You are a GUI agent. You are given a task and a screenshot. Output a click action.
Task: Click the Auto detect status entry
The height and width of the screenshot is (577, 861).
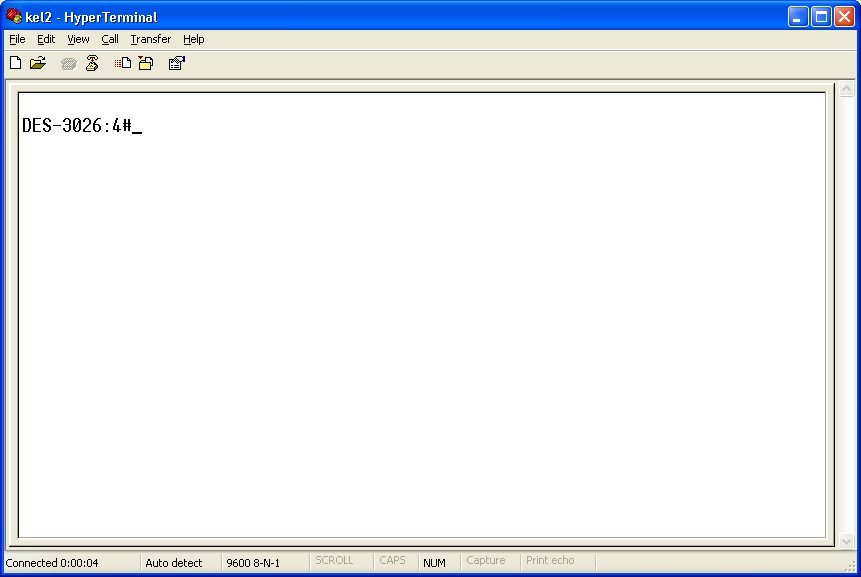click(x=174, y=563)
